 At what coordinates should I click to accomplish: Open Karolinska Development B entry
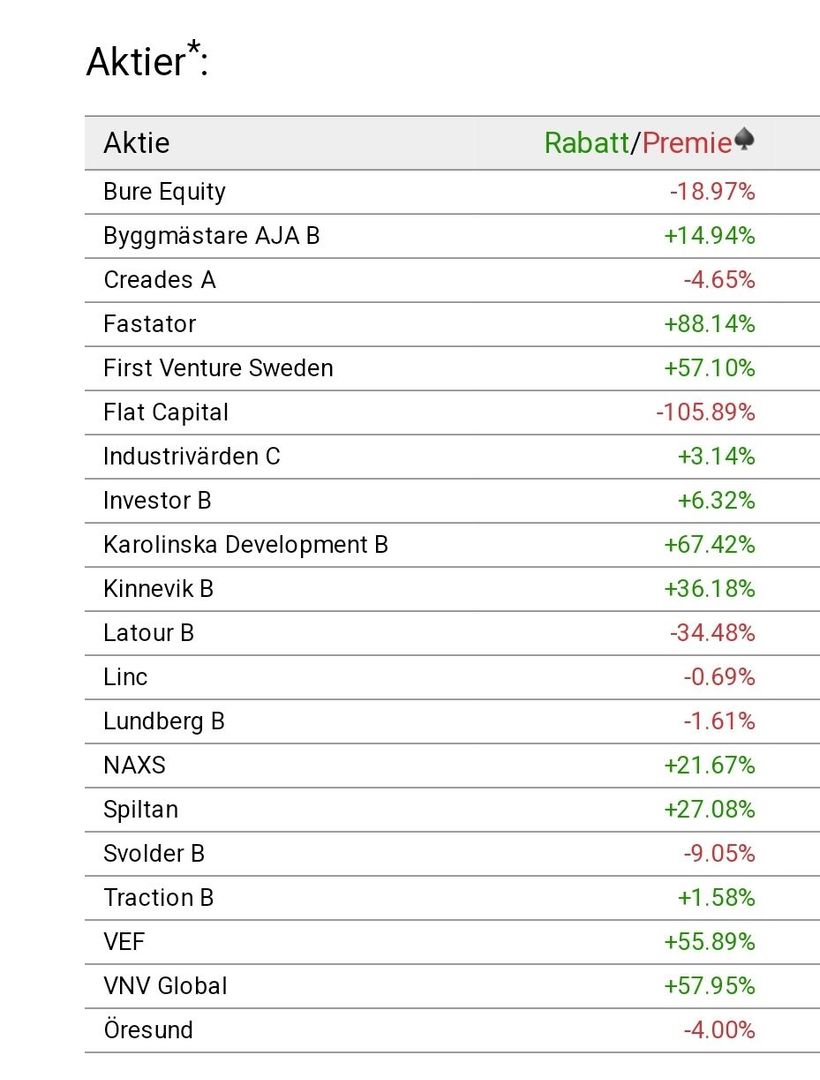pos(246,545)
